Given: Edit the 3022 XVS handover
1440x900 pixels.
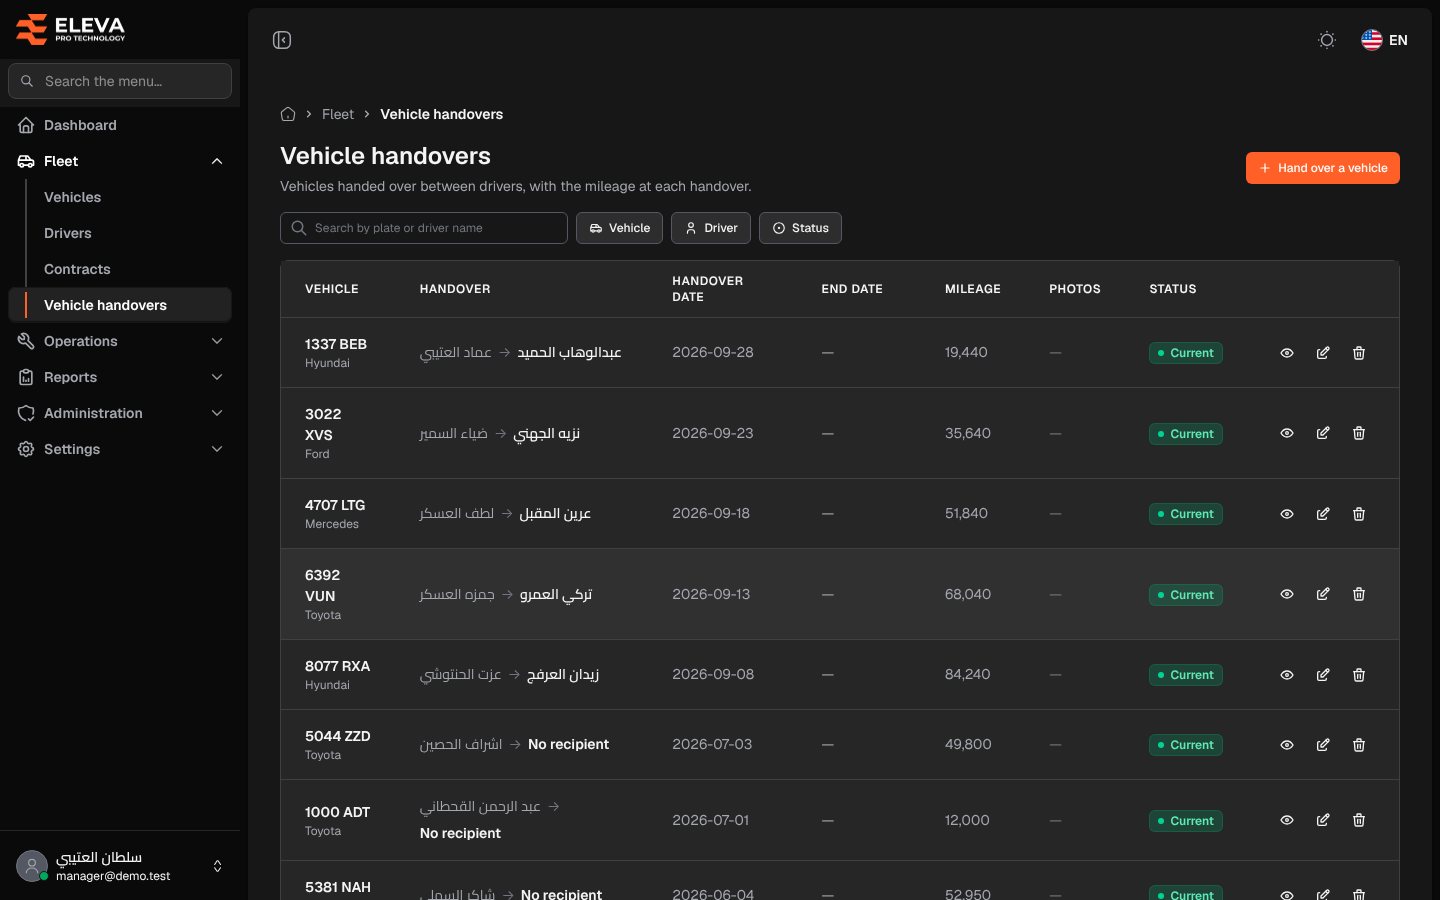Looking at the screenshot, I should (x=1323, y=433).
